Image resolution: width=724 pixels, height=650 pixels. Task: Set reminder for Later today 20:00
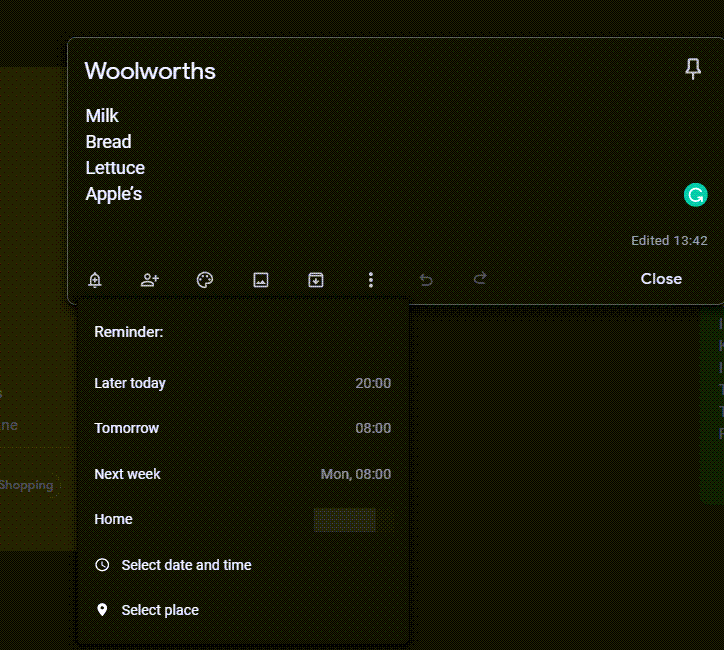pyautogui.click(x=242, y=383)
